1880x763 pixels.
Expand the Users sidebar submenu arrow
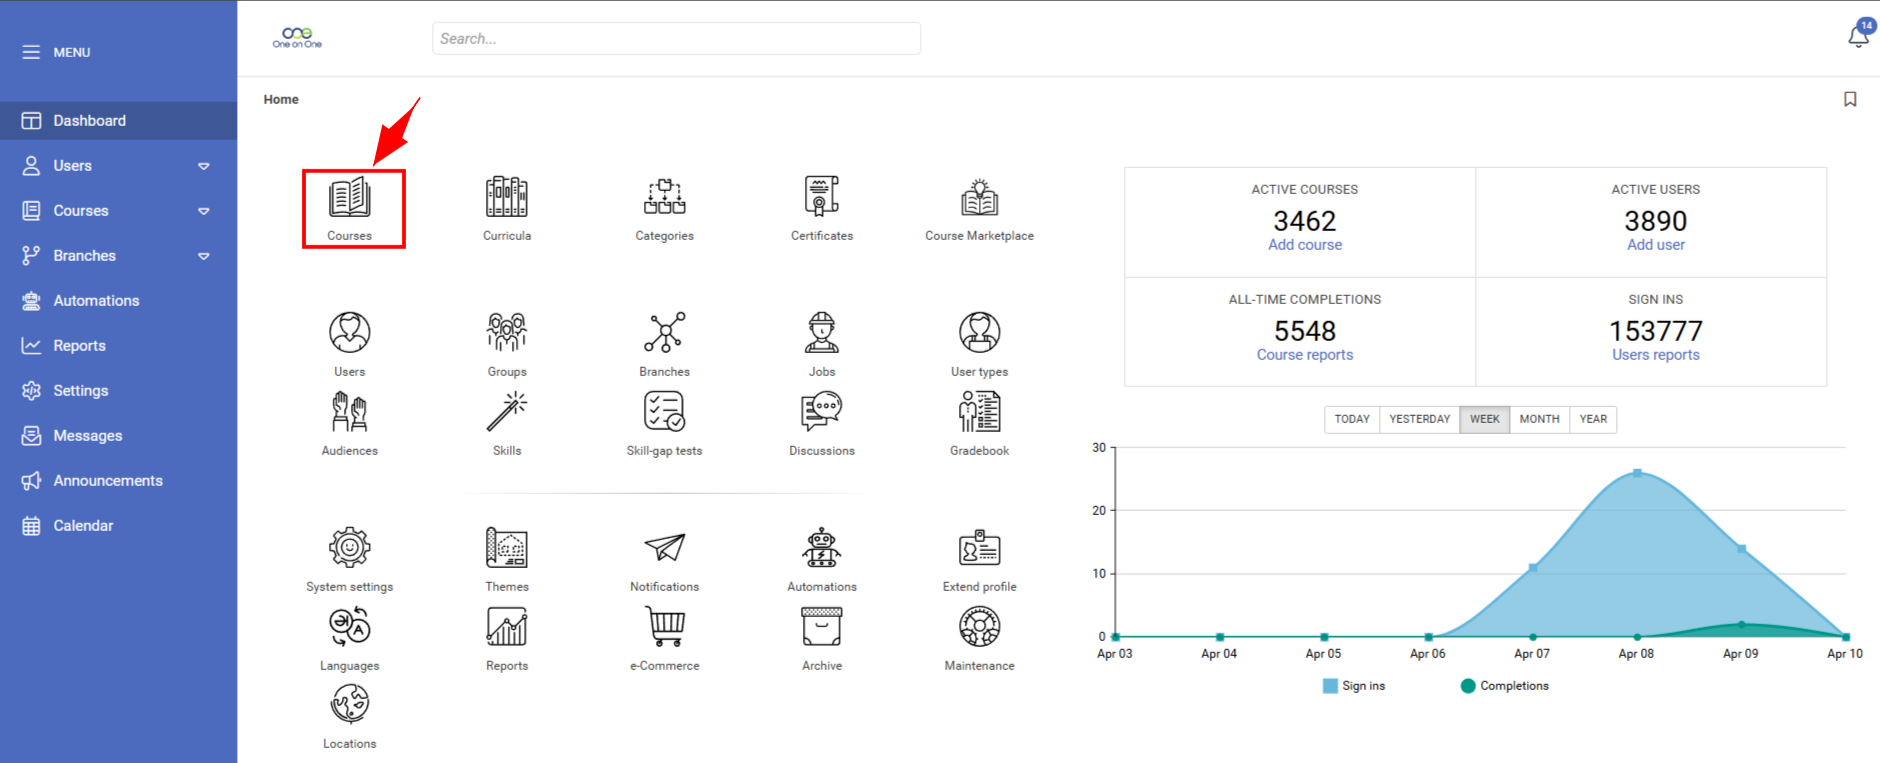pos(204,166)
